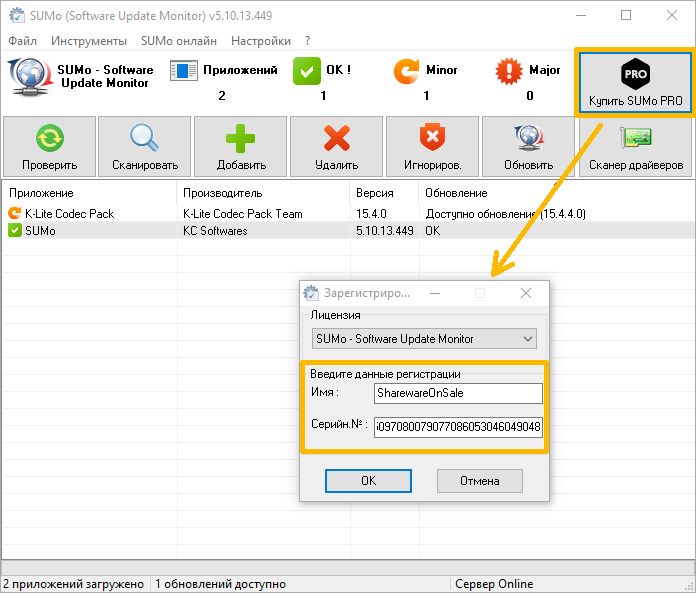Click the Серийн.№ serial number field
The image size is (696, 593).
(458, 427)
